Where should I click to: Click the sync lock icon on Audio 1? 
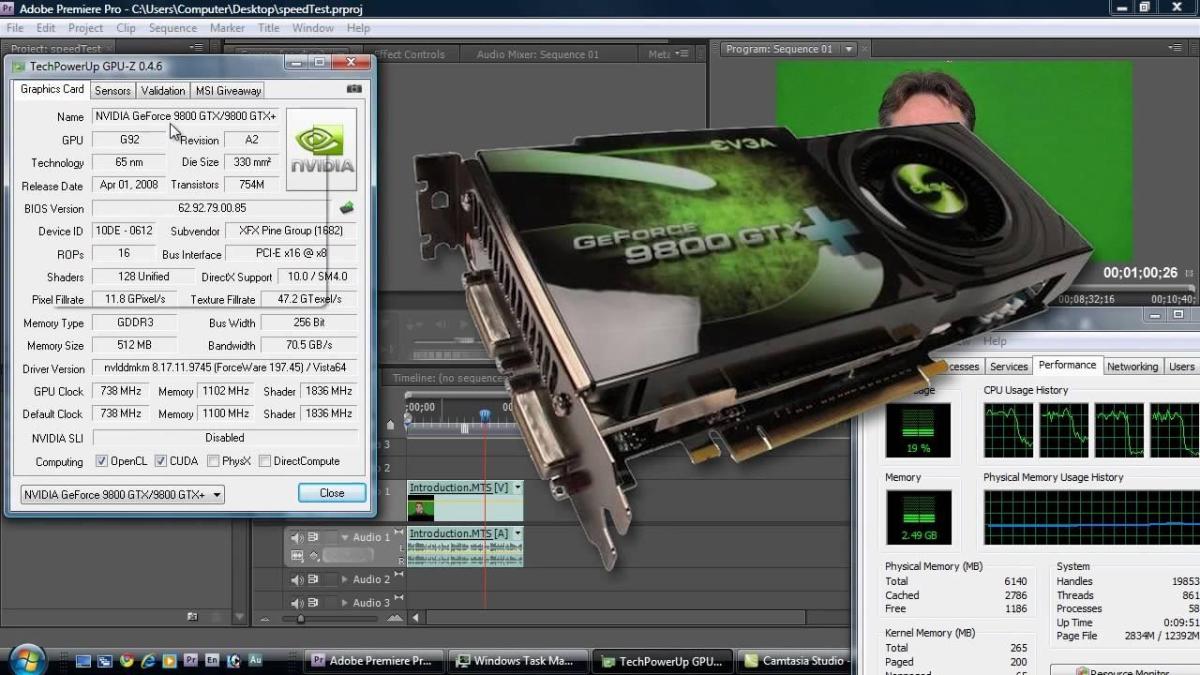pos(313,538)
